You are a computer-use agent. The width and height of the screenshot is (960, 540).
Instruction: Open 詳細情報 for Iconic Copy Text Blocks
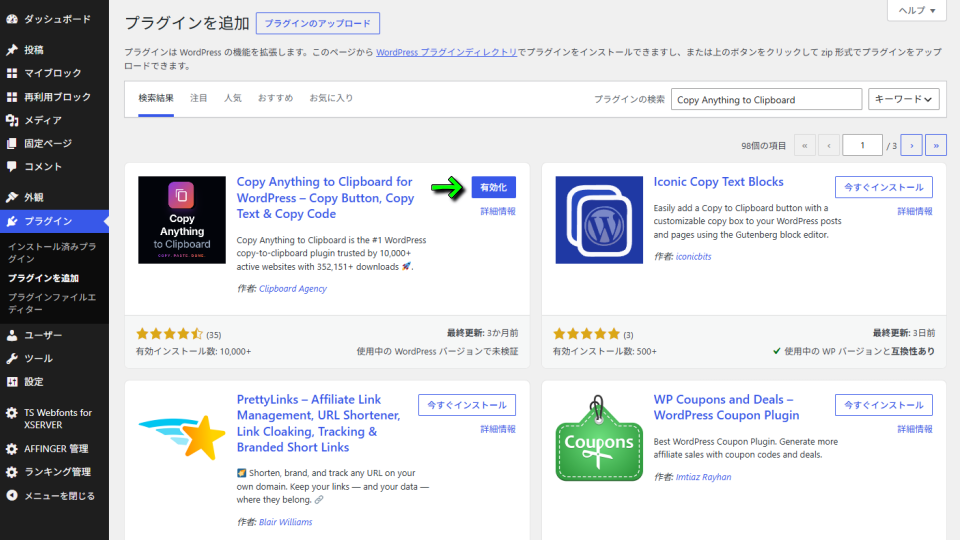pos(915,211)
